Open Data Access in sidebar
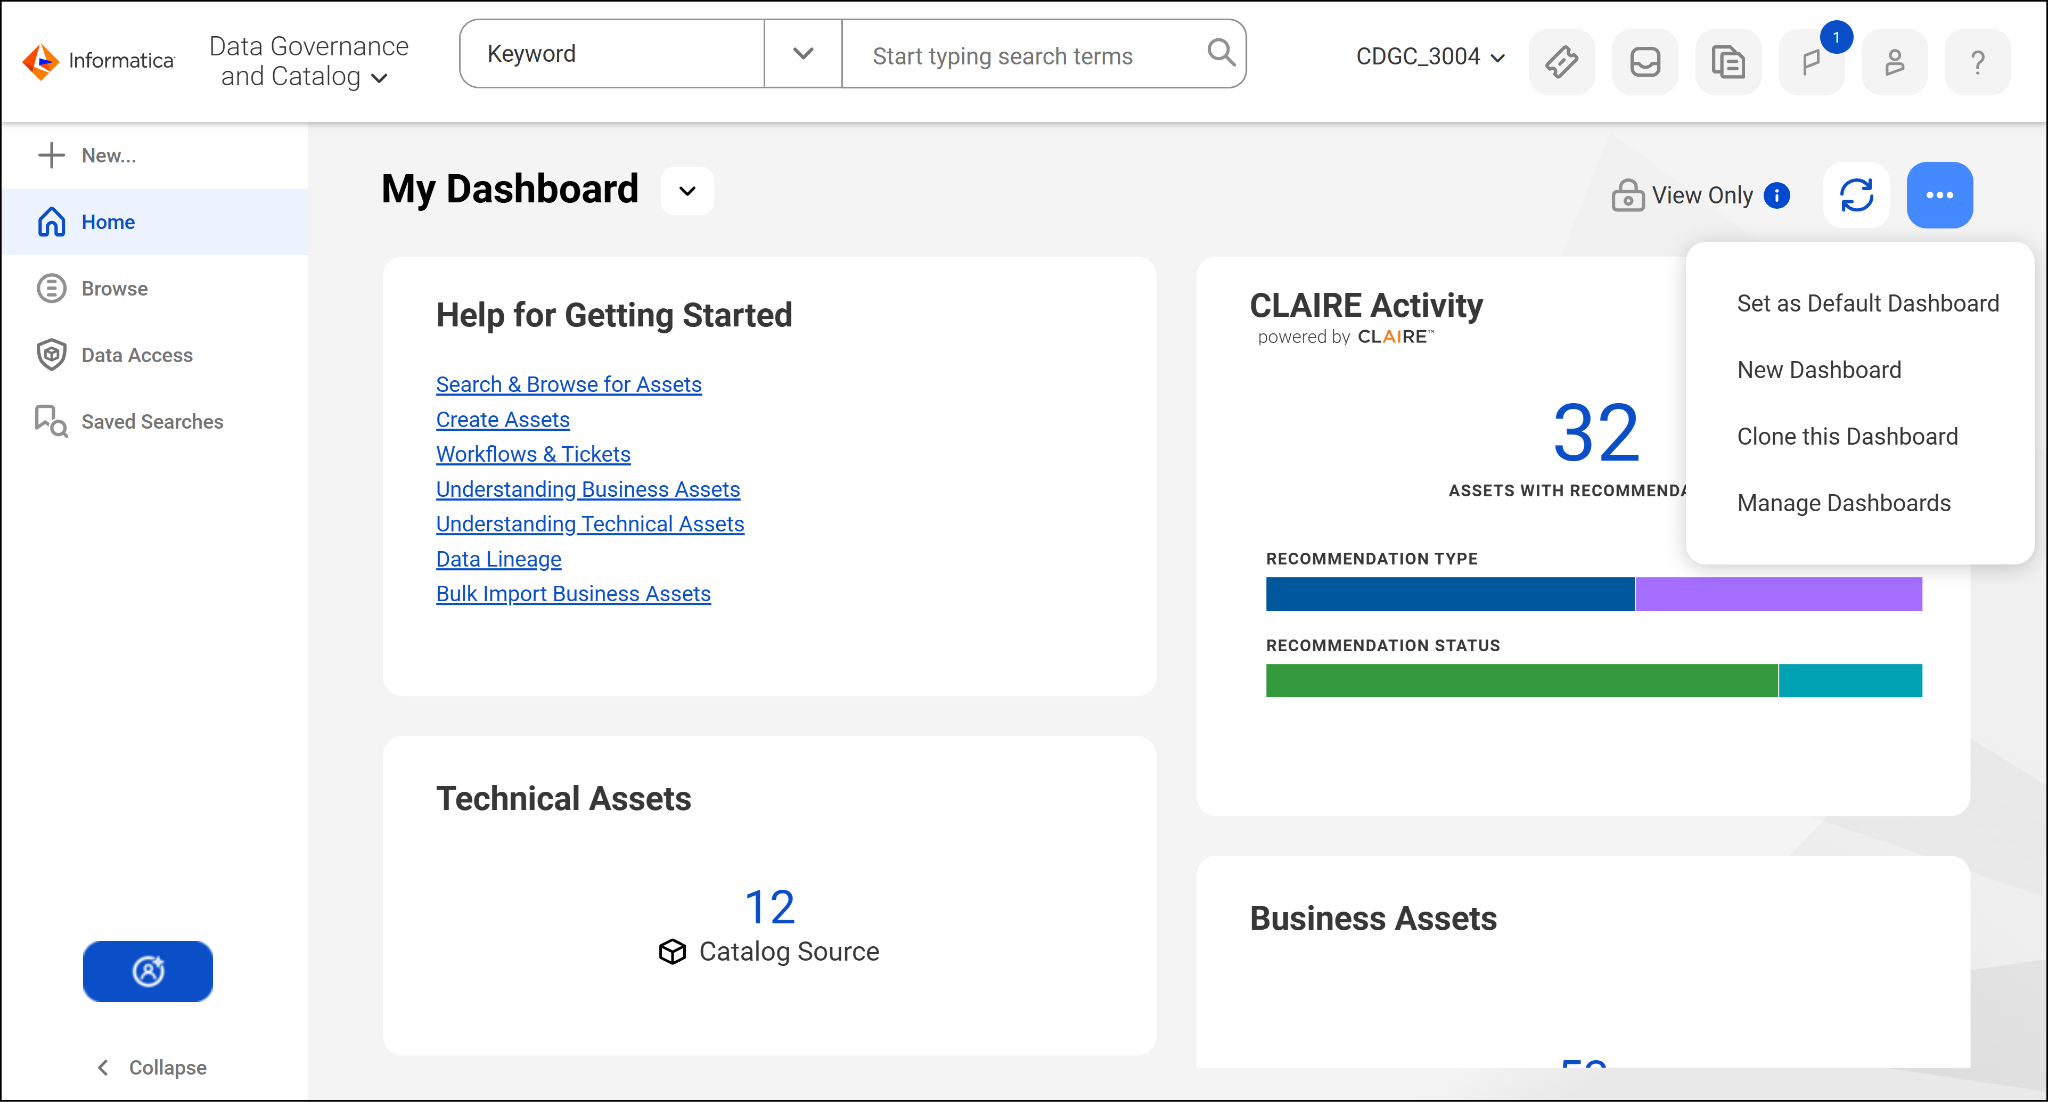This screenshot has width=2048, height=1102. tap(155, 355)
